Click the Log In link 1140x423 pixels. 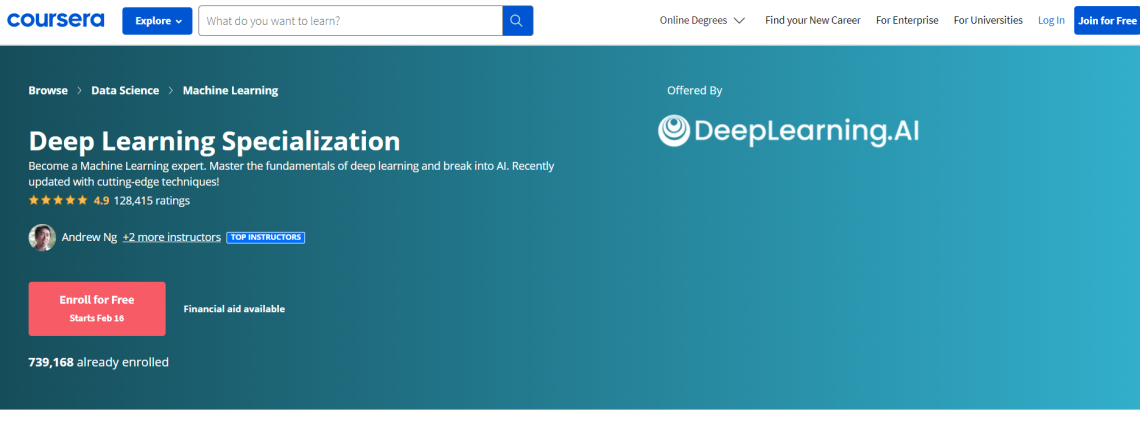point(1051,20)
